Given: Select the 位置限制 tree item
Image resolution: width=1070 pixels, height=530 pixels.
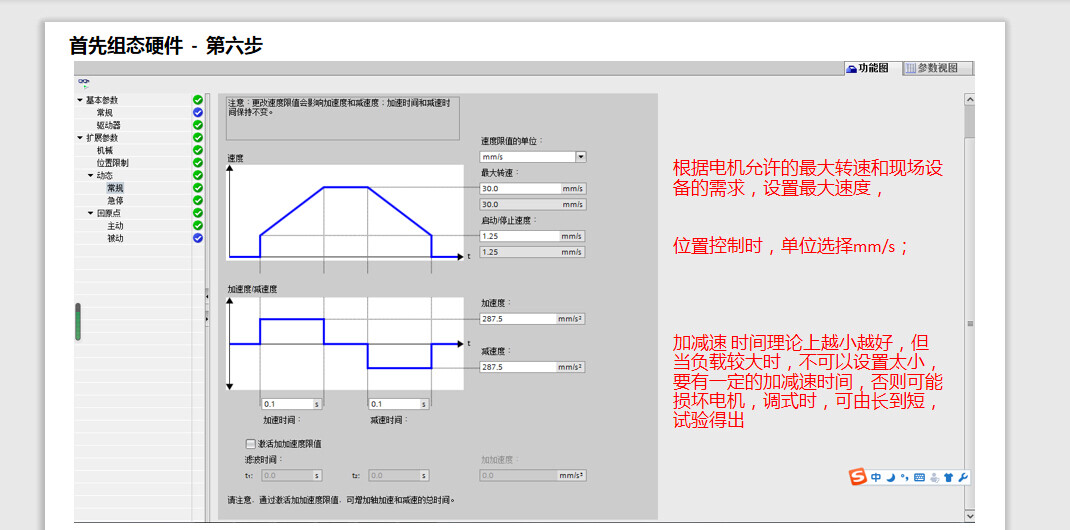Looking at the screenshot, I should pos(113,163).
